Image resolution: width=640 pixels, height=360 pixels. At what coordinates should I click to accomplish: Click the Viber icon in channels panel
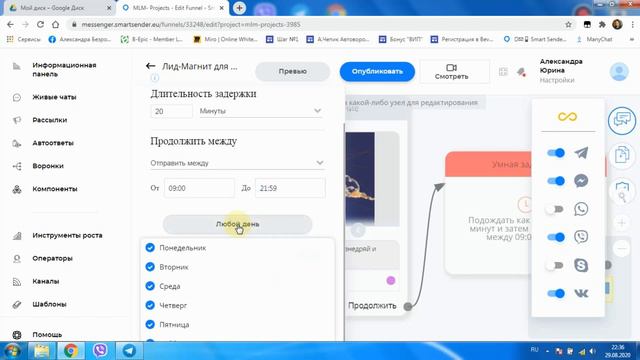[581, 237]
